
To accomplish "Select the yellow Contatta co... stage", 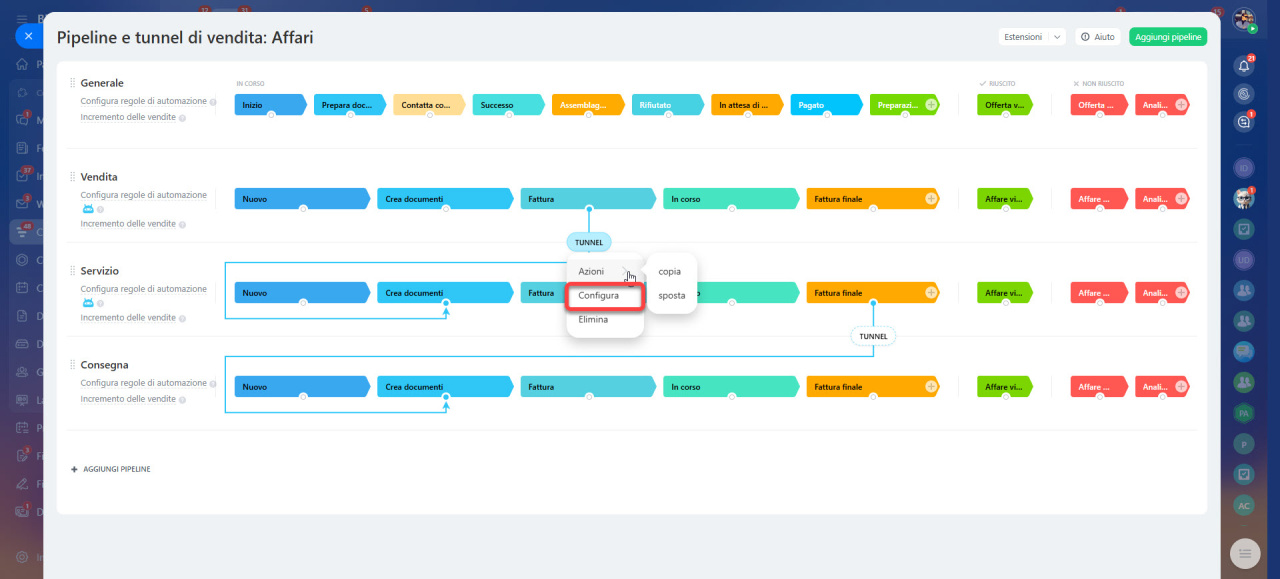I will (429, 104).
